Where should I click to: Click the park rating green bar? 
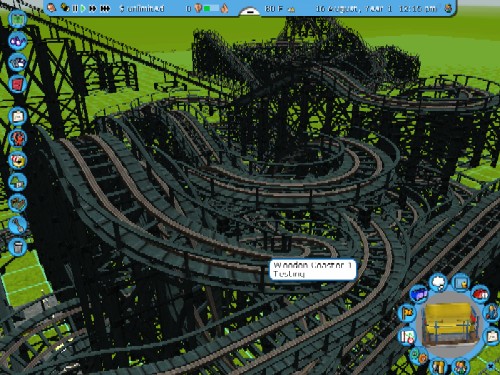pyautogui.click(x=211, y=8)
